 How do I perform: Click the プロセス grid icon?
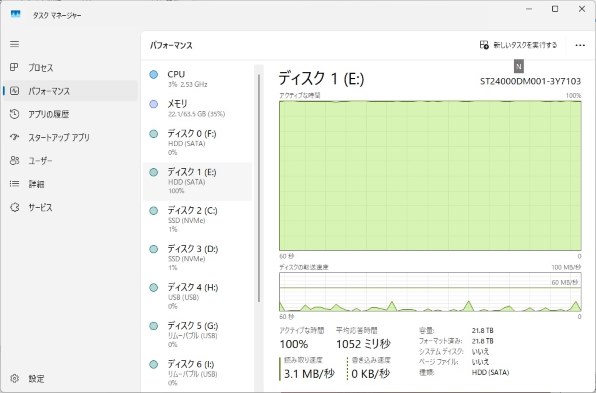pos(14,67)
